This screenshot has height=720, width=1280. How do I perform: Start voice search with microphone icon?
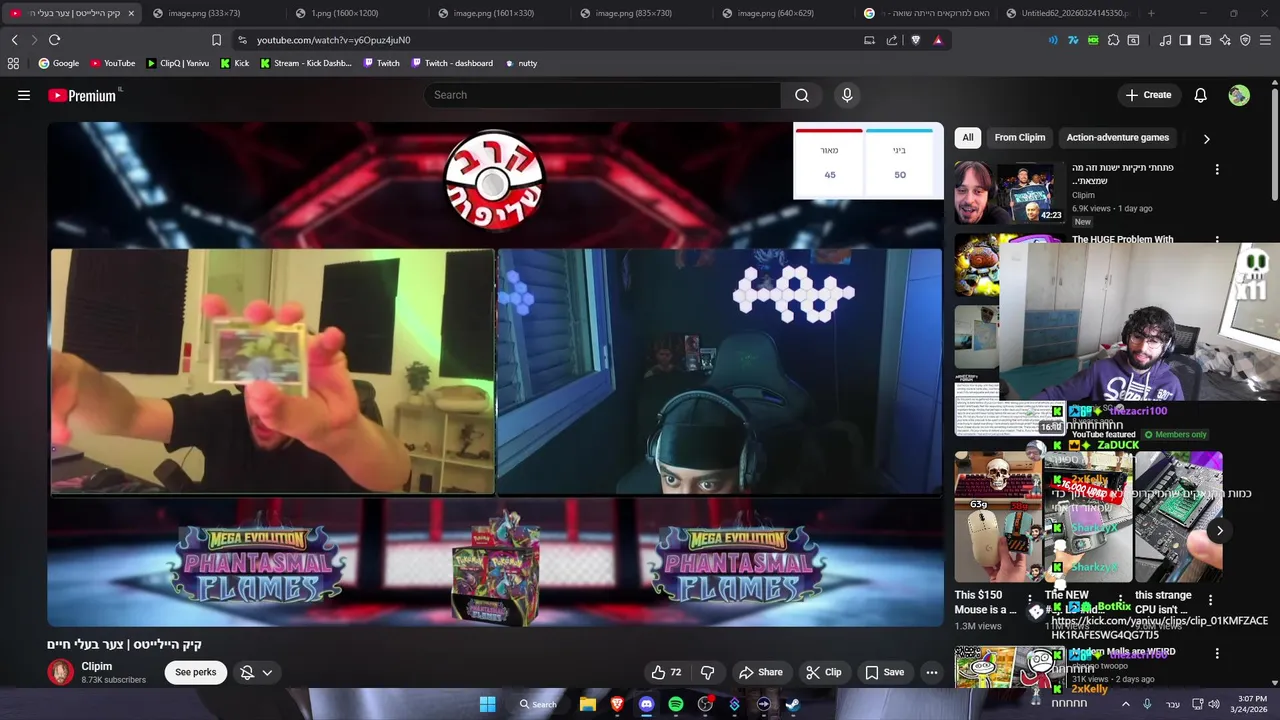847,95
